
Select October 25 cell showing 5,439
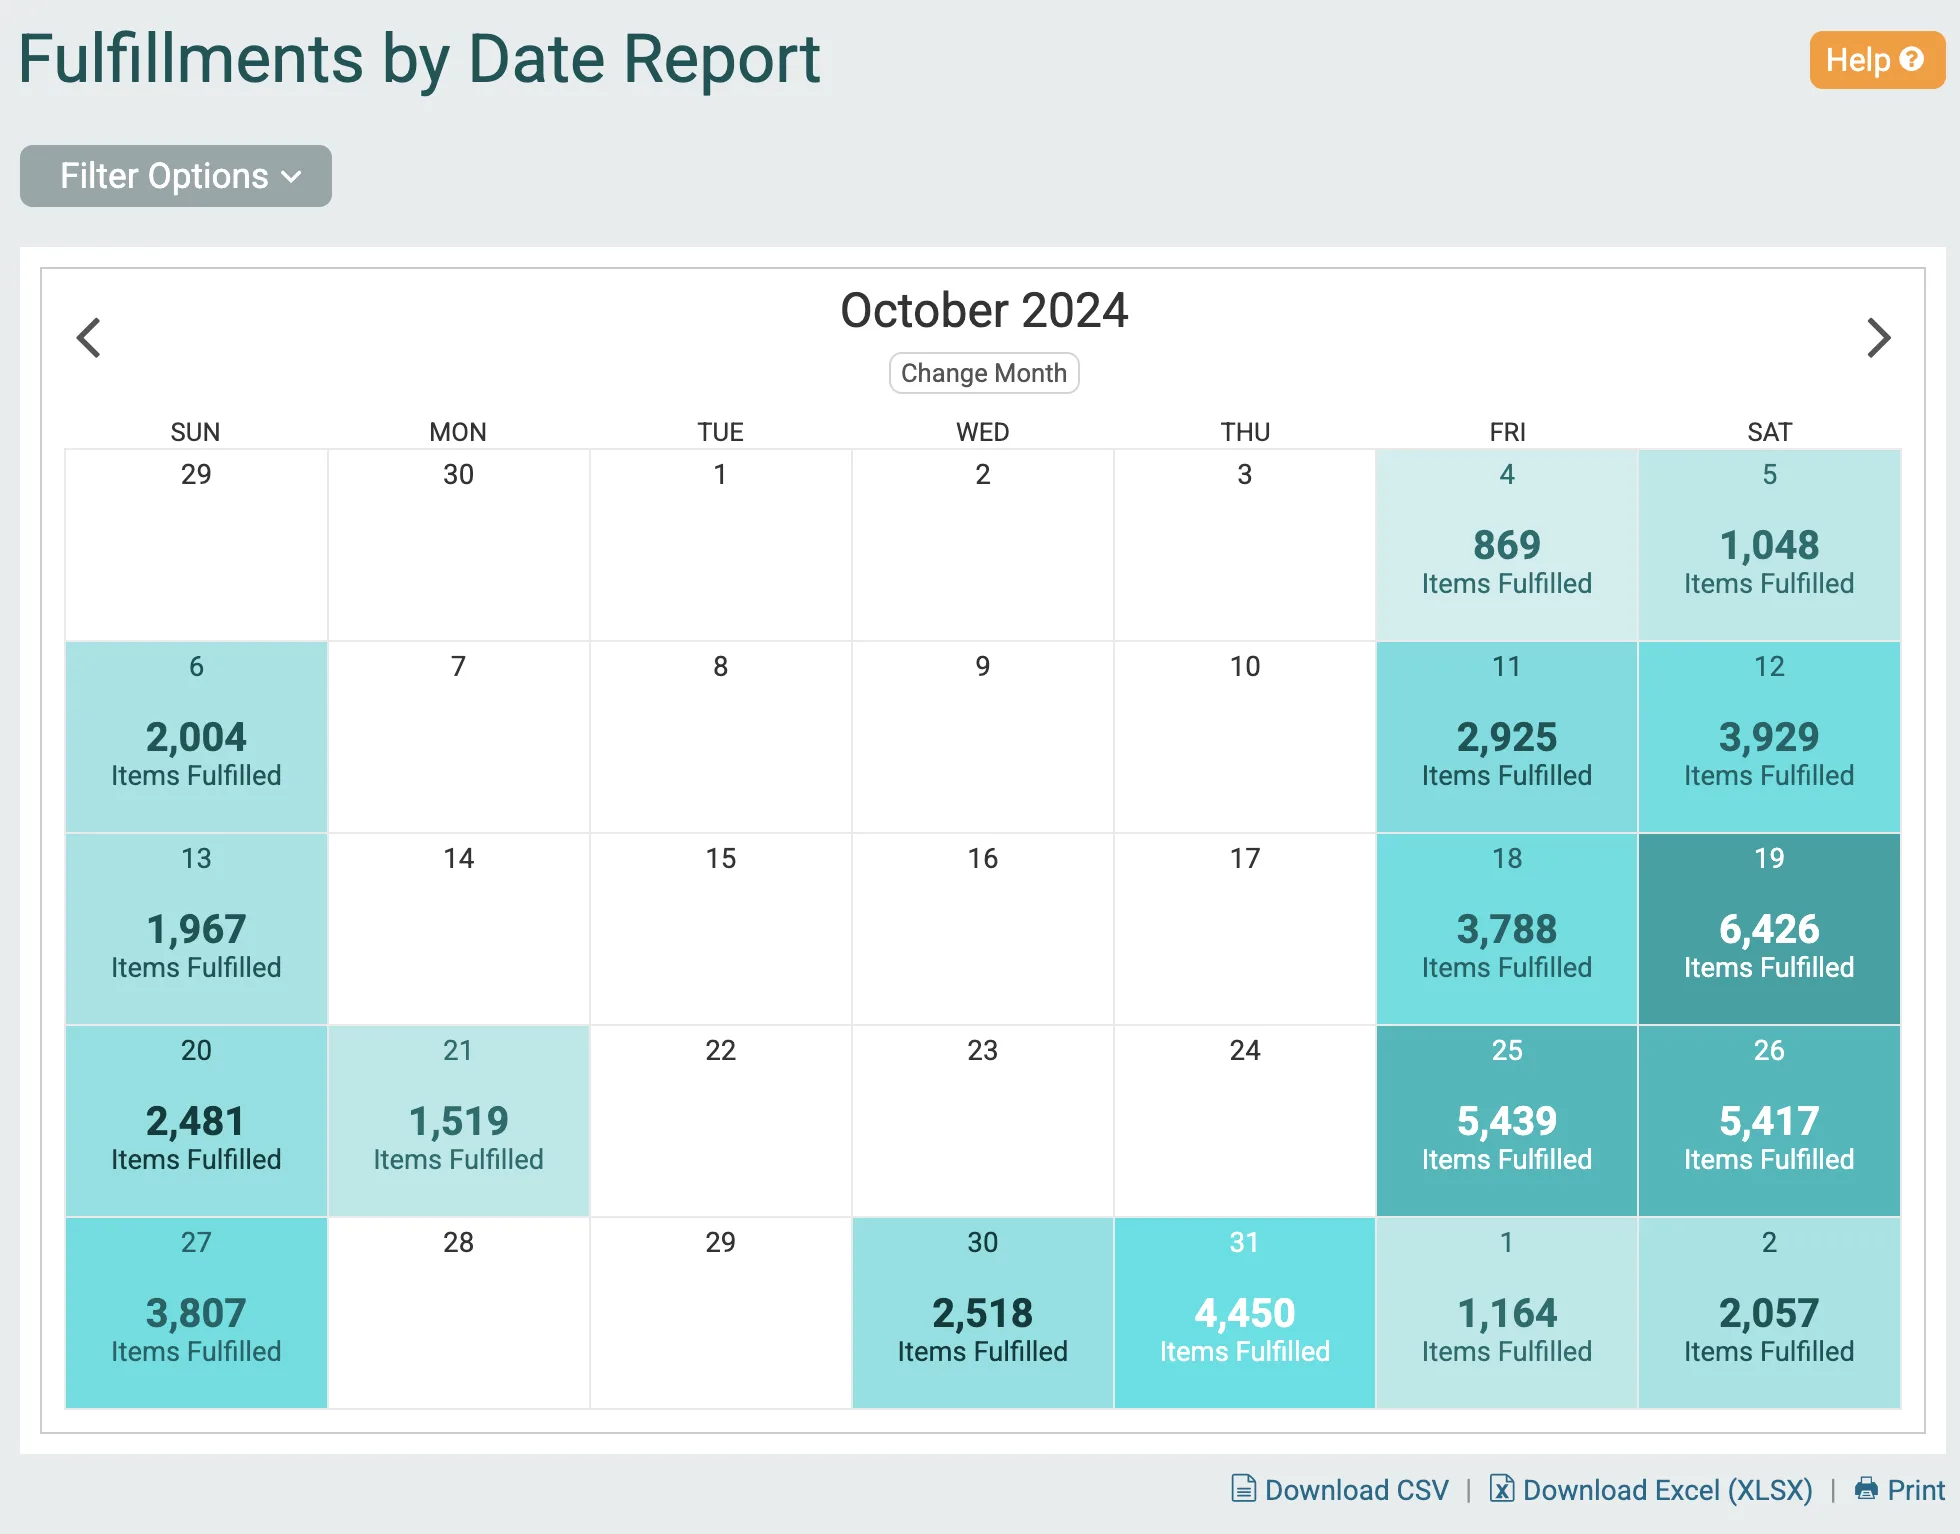pyautogui.click(x=1506, y=1121)
